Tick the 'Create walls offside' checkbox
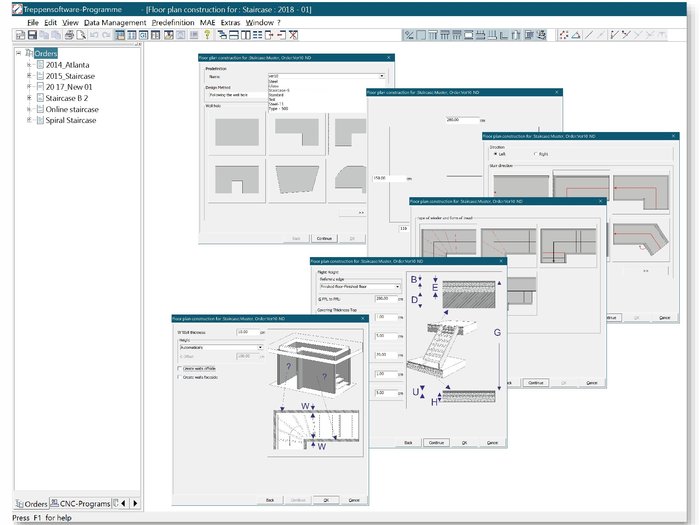The image size is (700, 525). (179, 368)
